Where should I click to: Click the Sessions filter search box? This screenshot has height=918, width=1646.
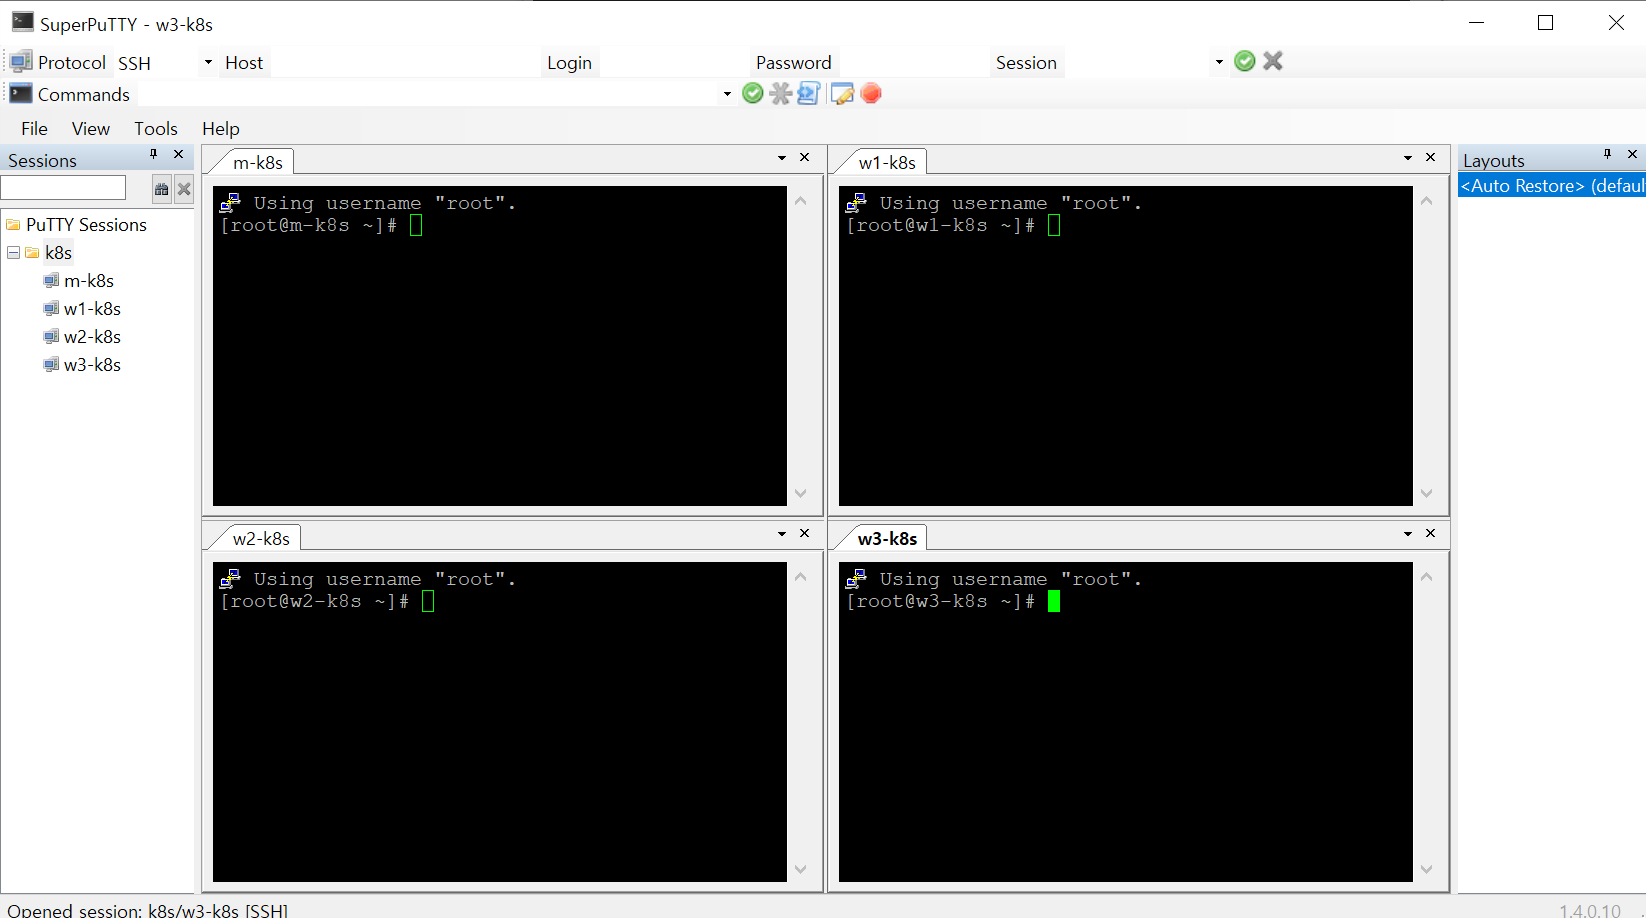click(63, 188)
